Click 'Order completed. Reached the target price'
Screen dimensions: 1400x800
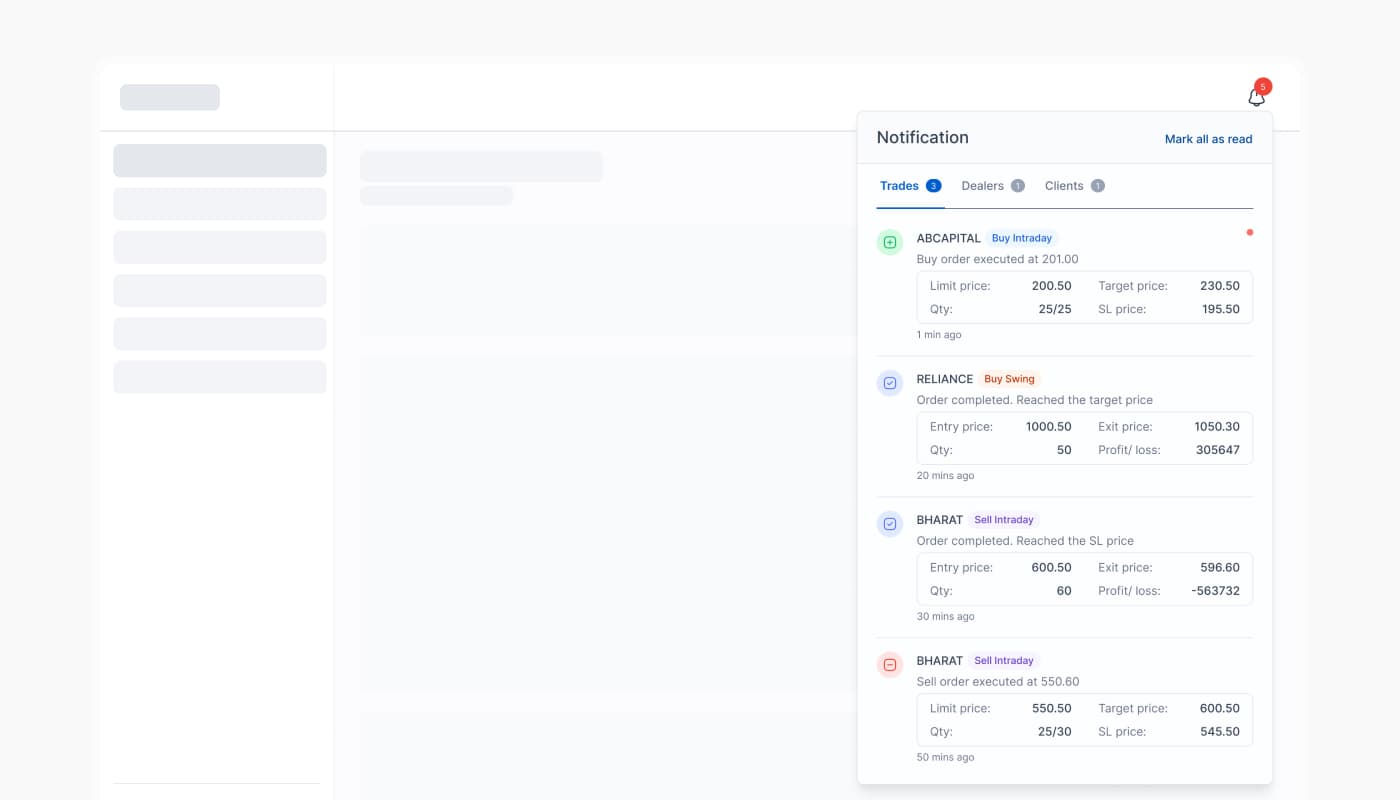[1034, 400]
